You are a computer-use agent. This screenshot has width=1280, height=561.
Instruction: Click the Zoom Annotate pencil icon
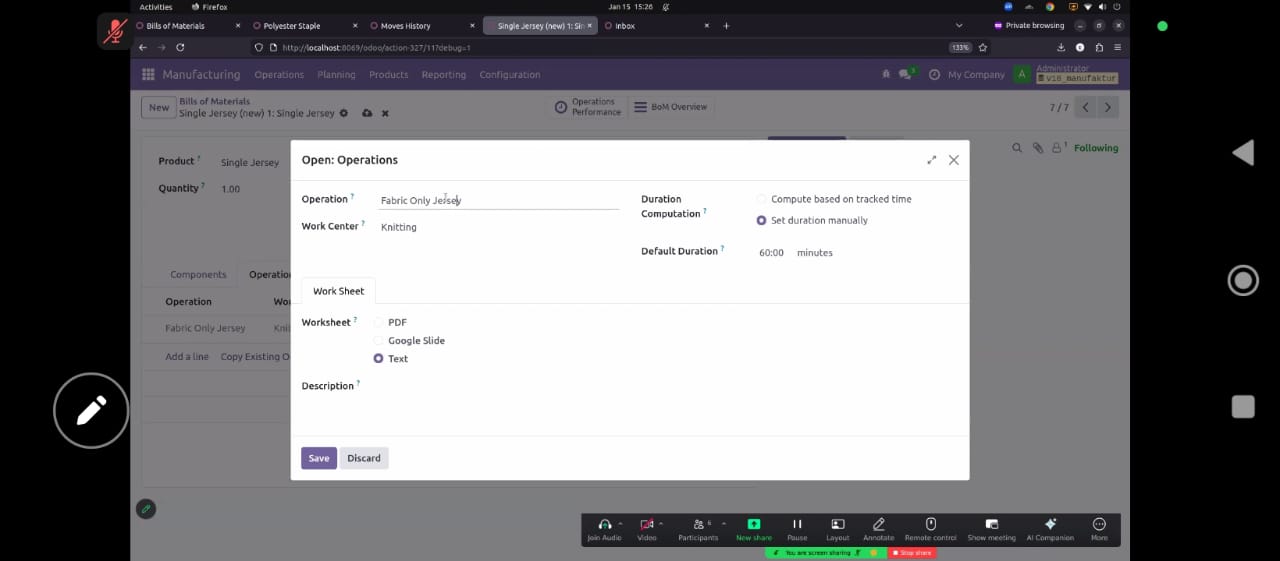[x=879, y=525]
